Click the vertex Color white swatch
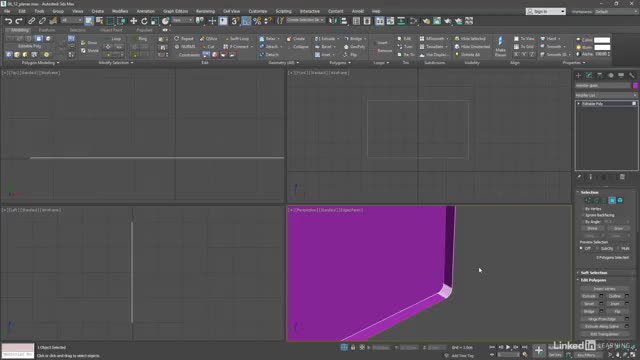 (602, 40)
